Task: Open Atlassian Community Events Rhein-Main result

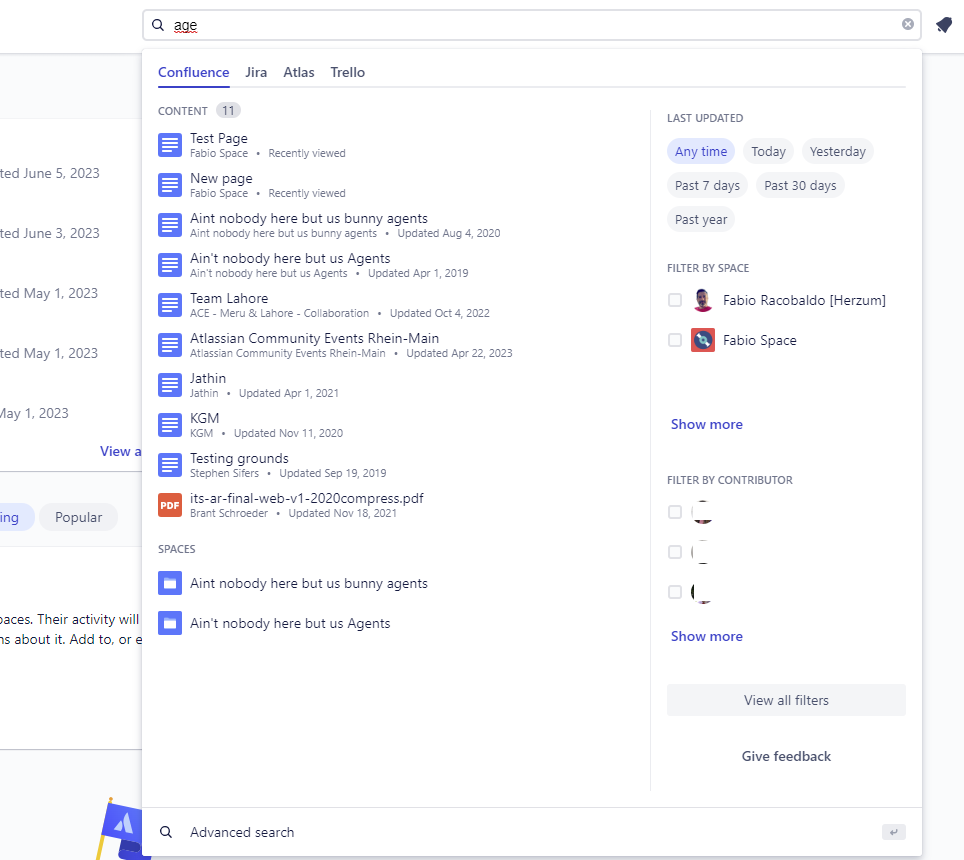Action: (x=397, y=345)
